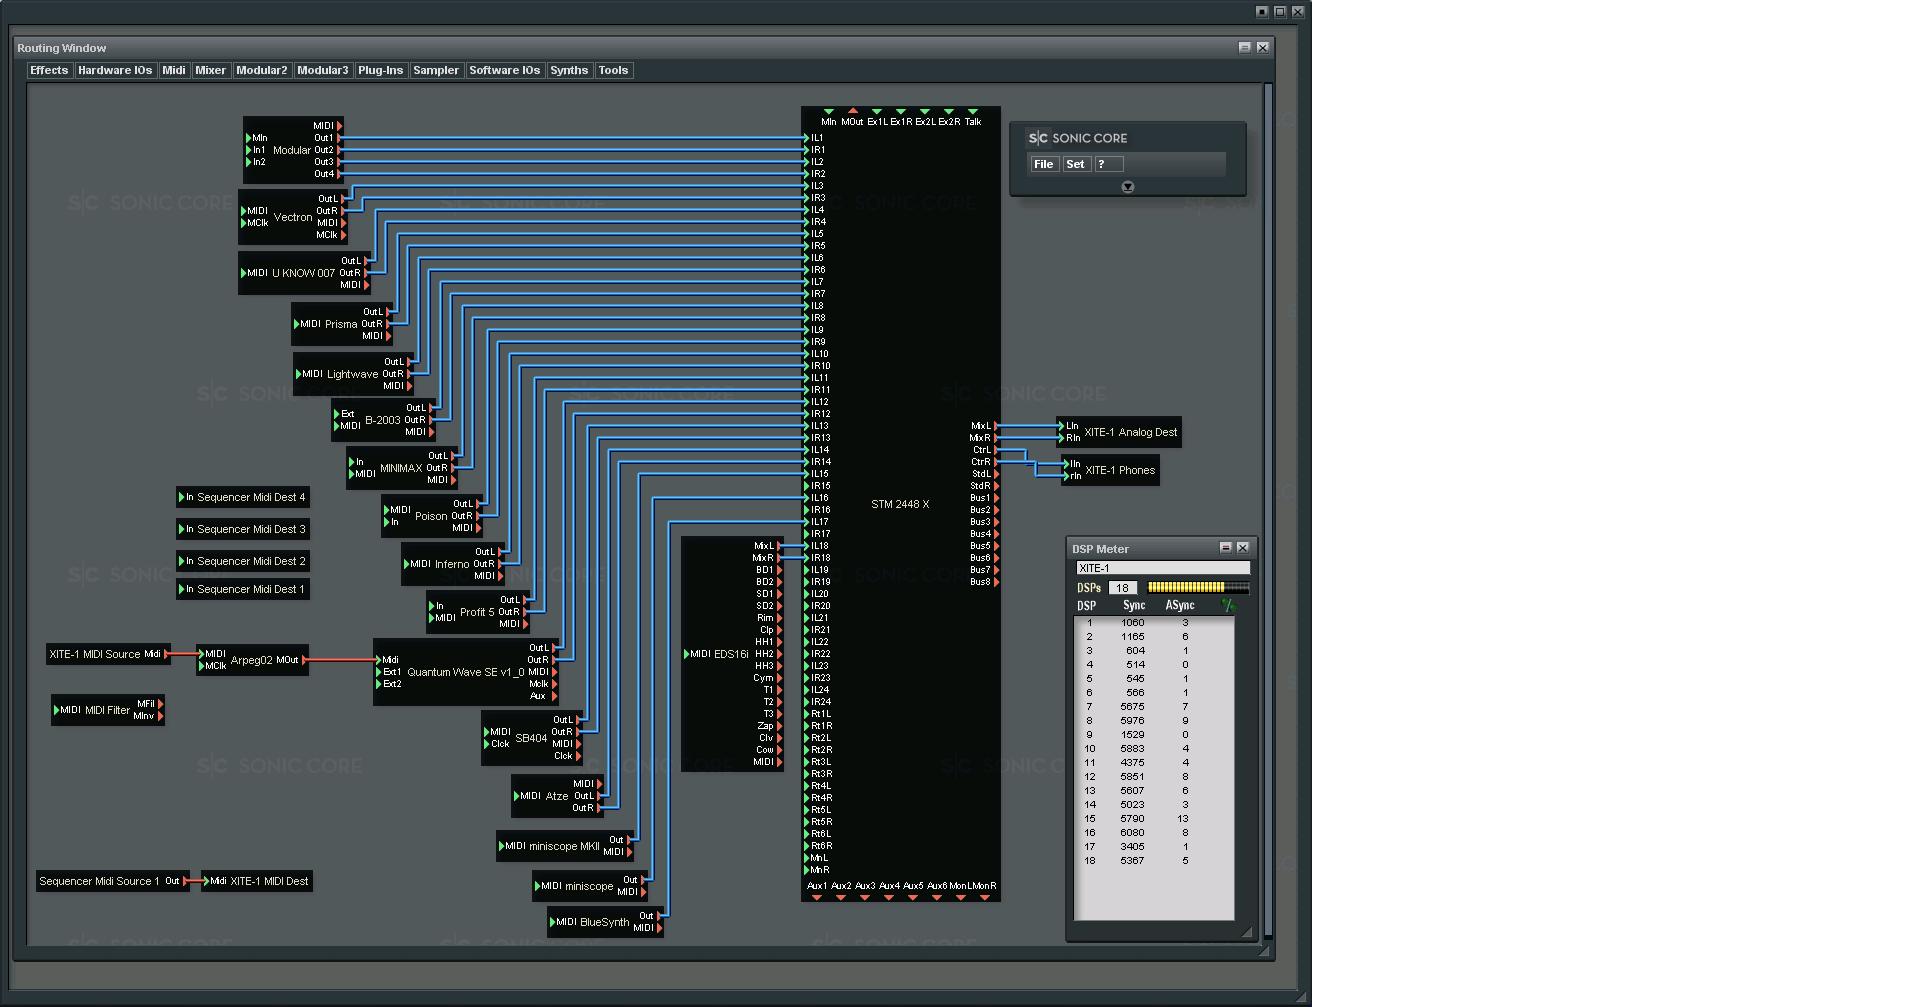Click the ? help button
The width and height of the screenshot is (1920, 1007).
[1108, 164]
